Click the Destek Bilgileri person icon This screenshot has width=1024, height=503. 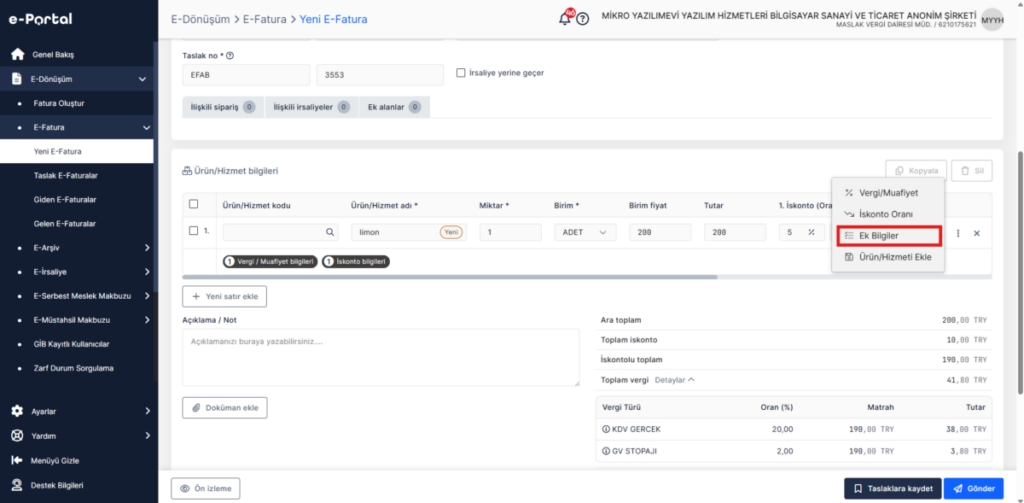[18, 485]
